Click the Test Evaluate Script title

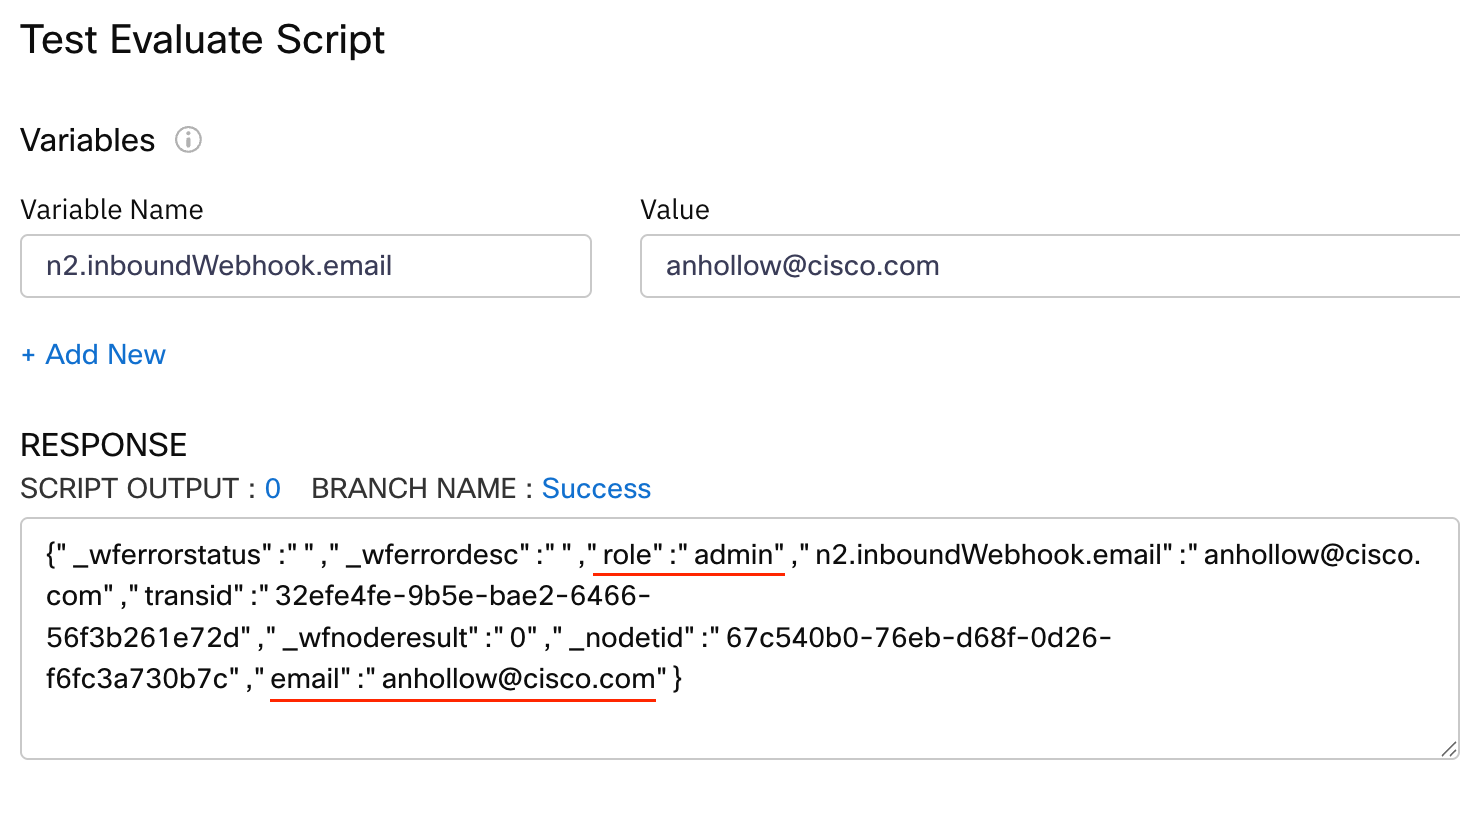tap(202, 40)
